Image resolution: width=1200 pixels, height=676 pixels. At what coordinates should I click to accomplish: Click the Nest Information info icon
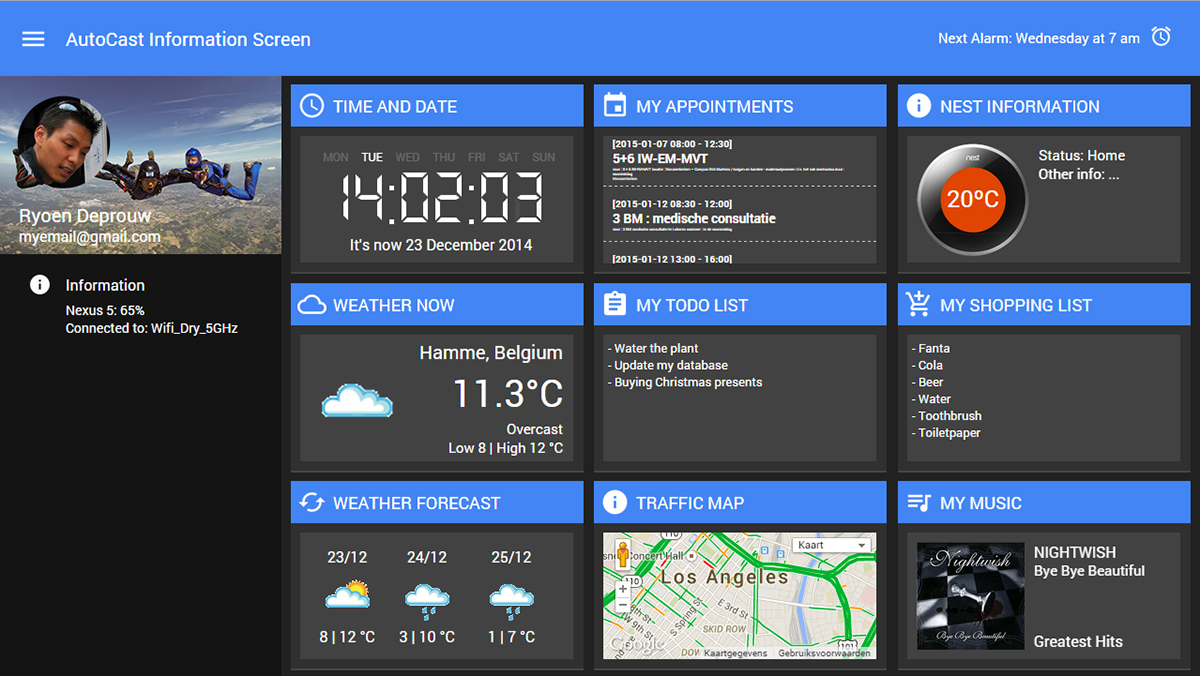(918, 106)
